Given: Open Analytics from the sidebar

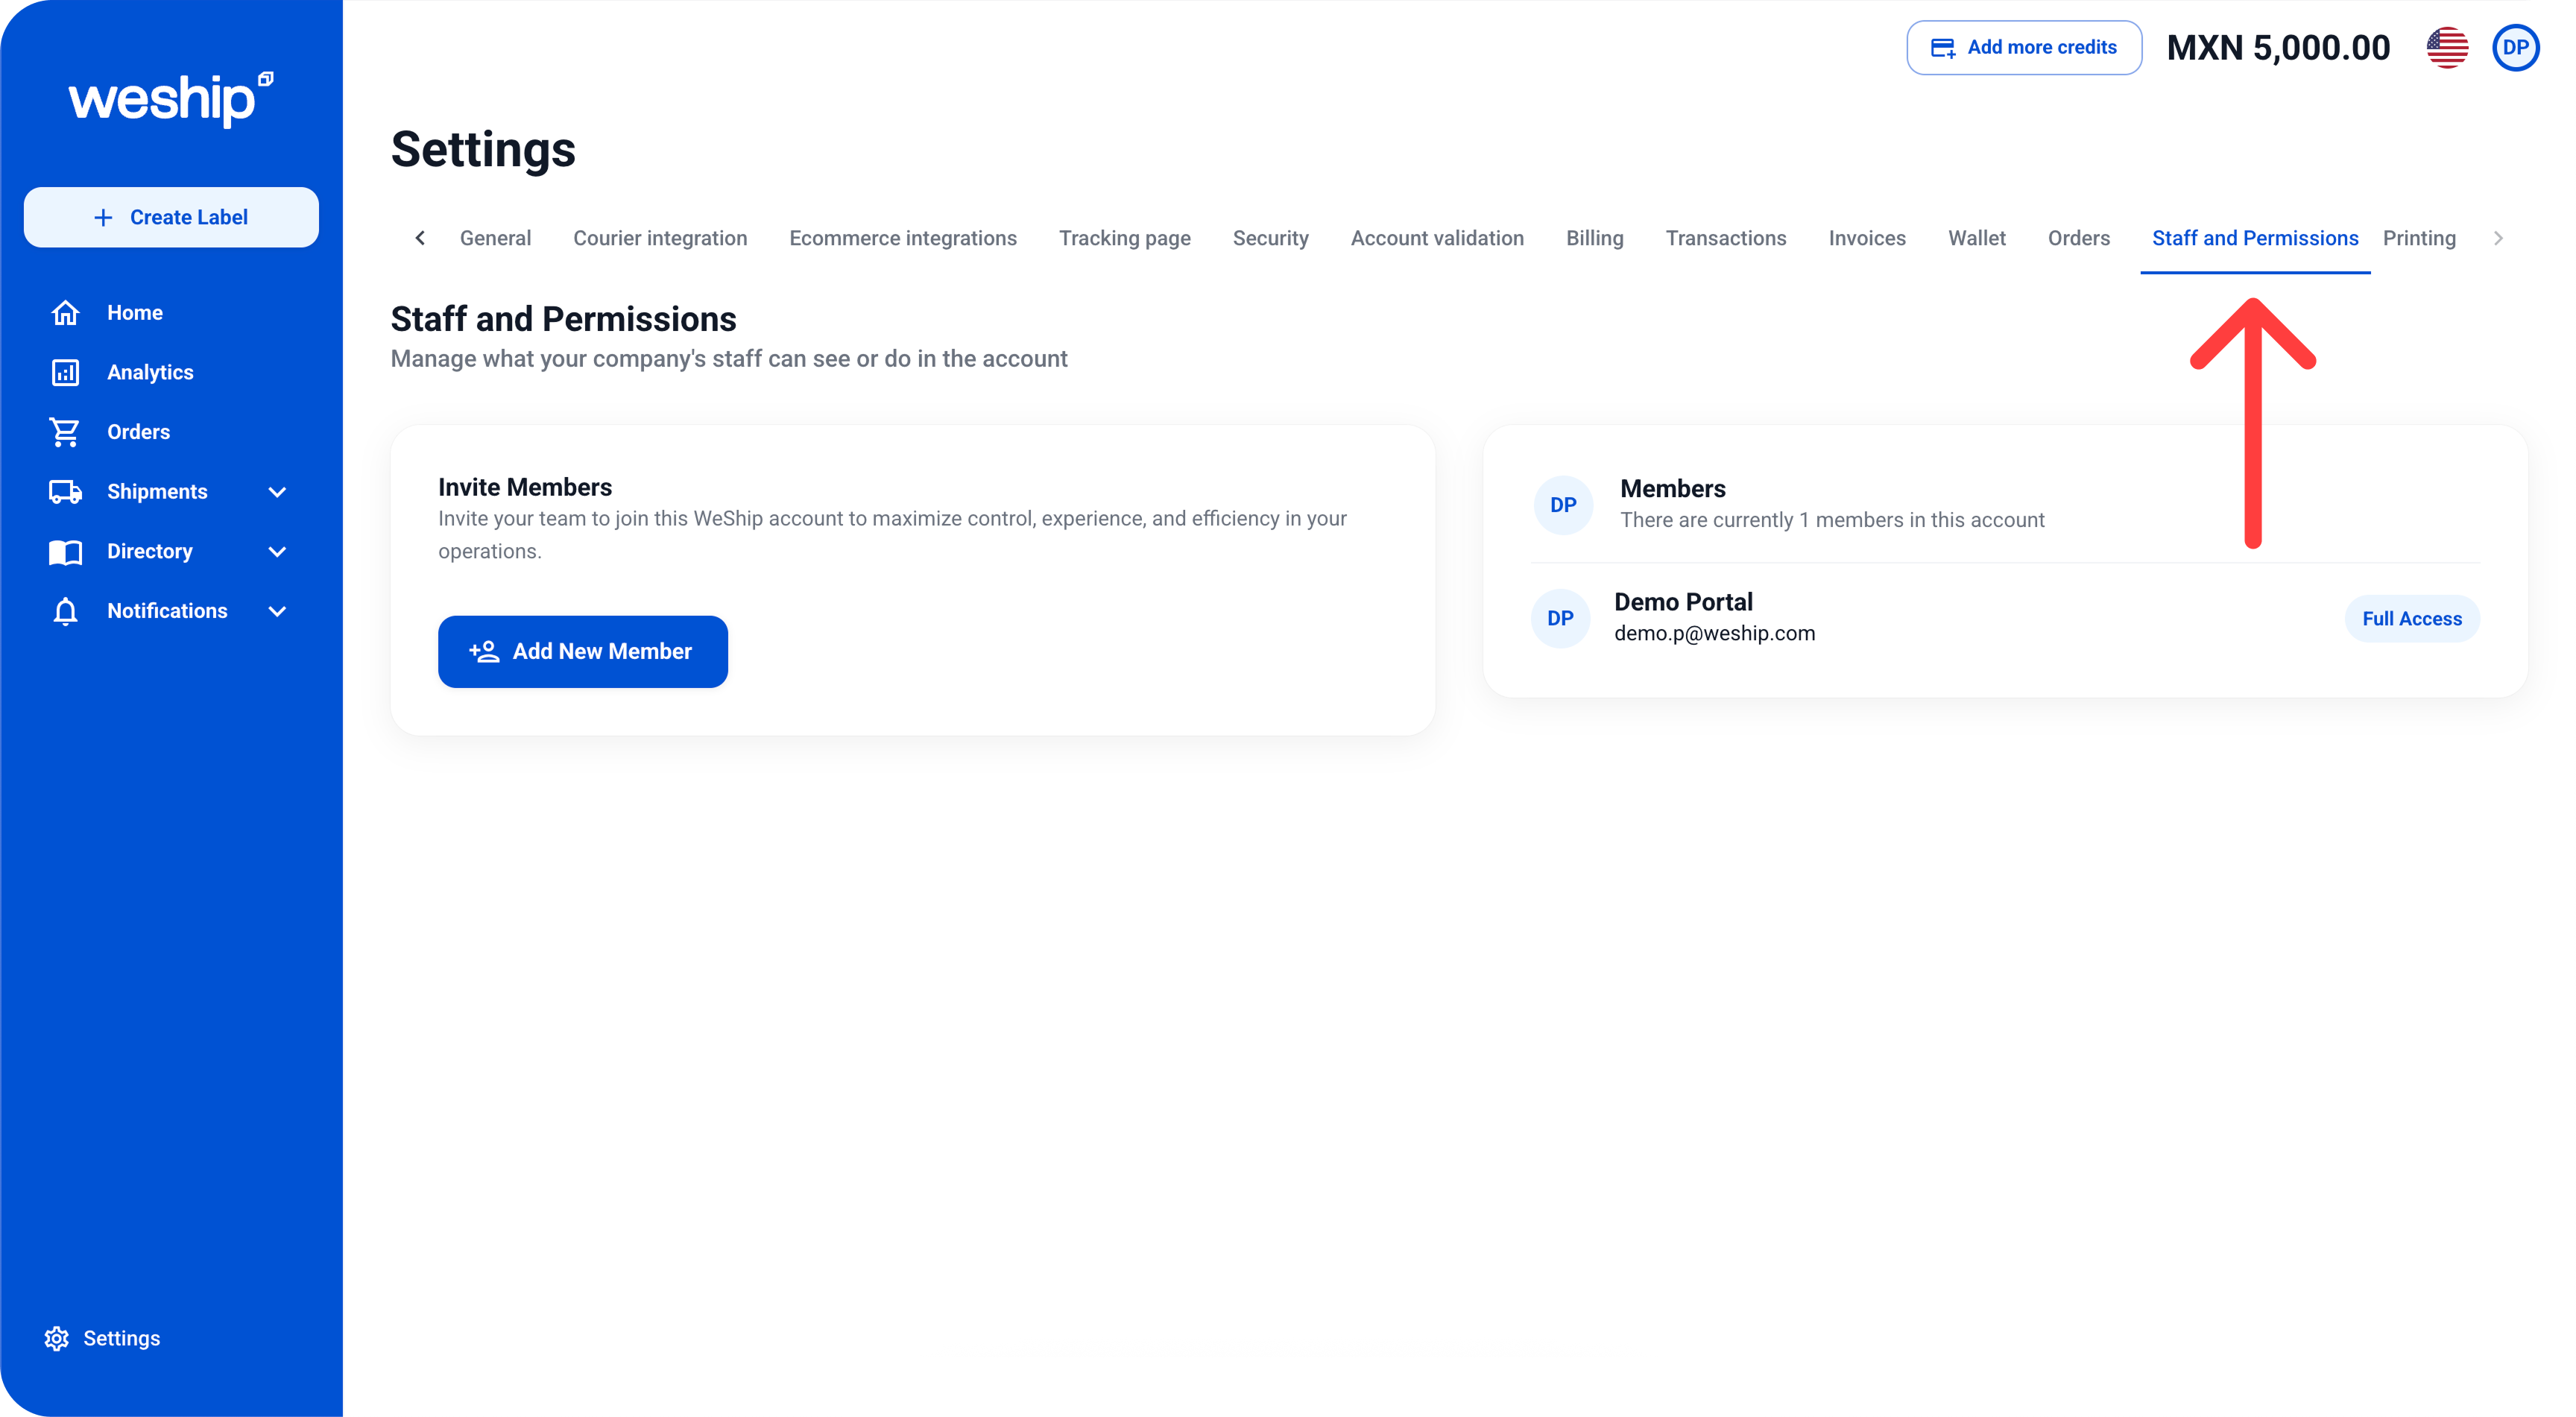Looking at the screenshot, I should [x=150, y=372].
